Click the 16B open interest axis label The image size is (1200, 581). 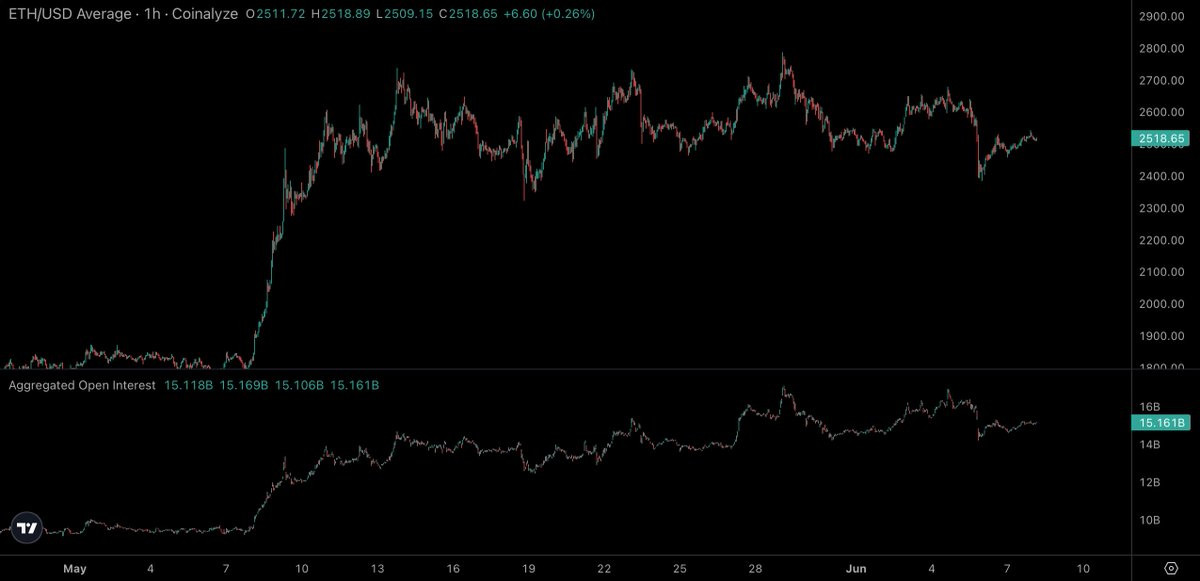tap(1149, 407)
